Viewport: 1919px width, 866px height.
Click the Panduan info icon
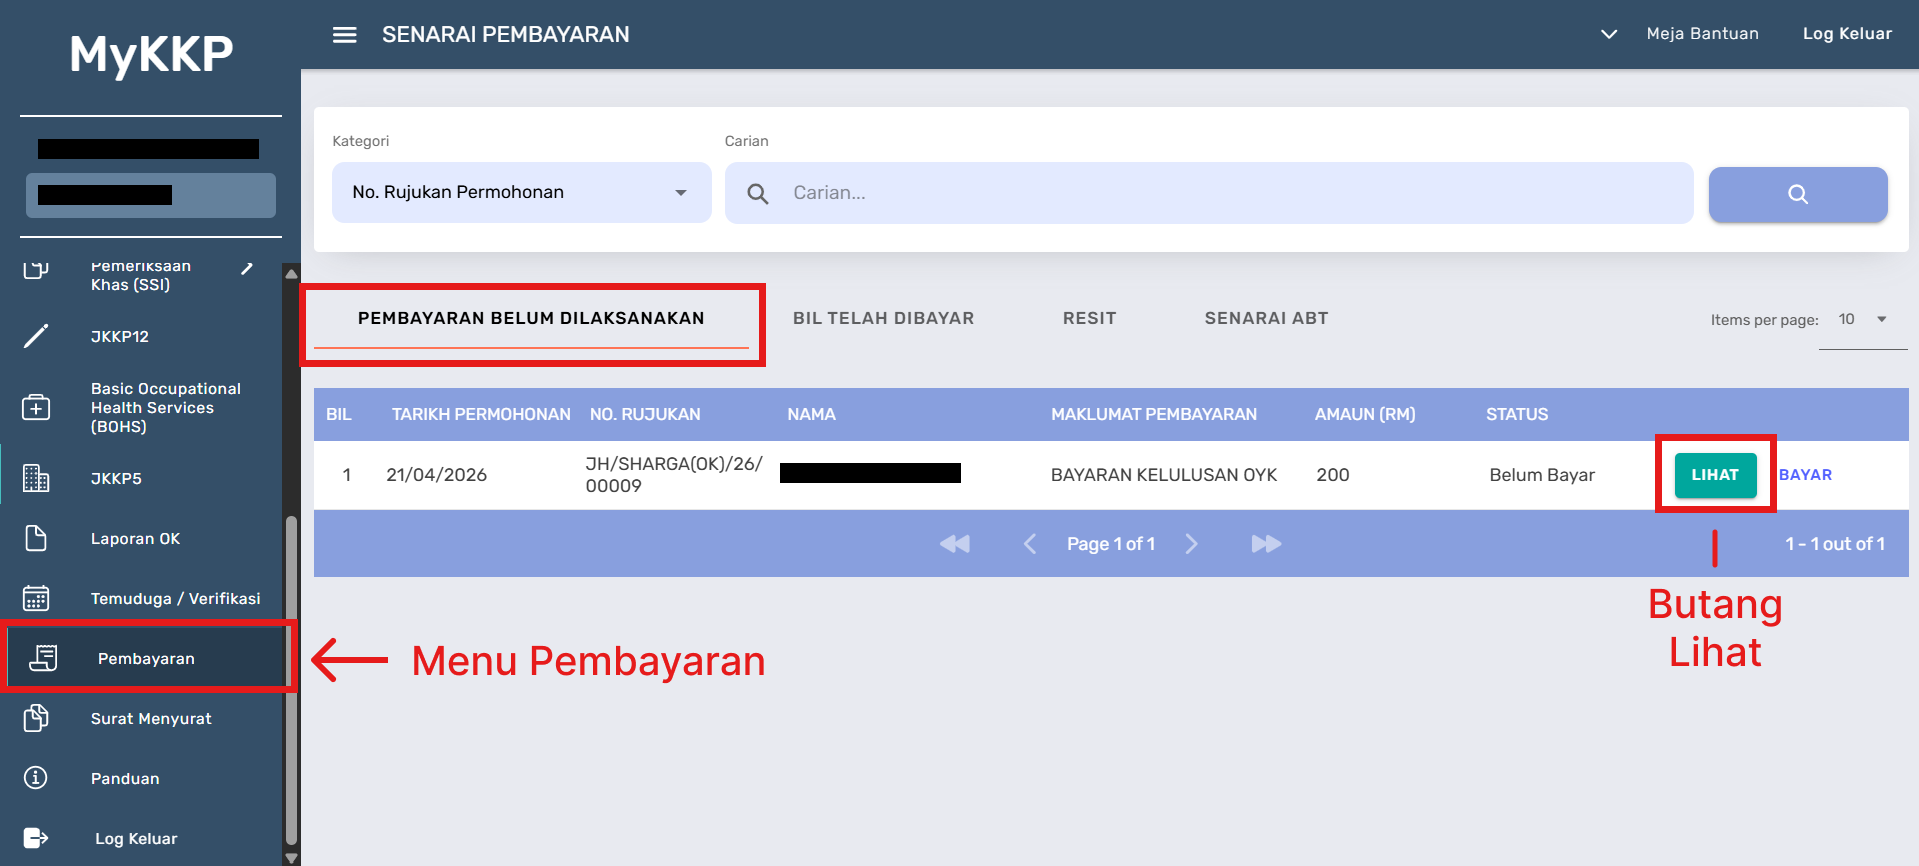(x=36, y=778)
